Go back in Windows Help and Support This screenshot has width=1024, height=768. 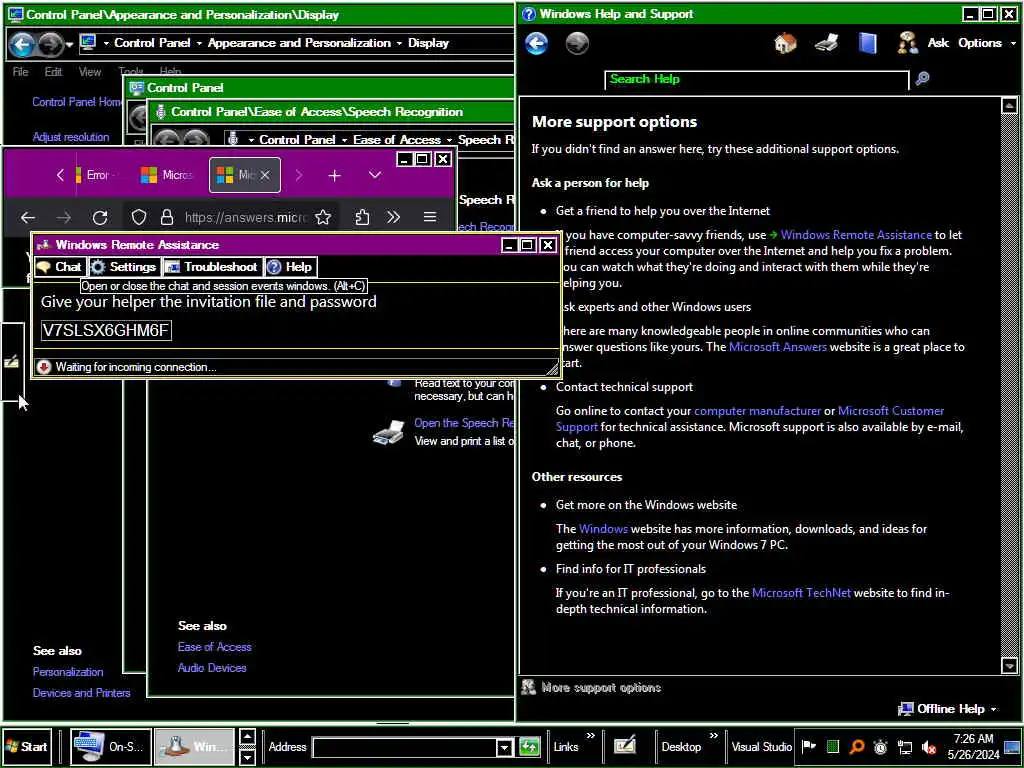pyautogui.click(x=536, y=44)
